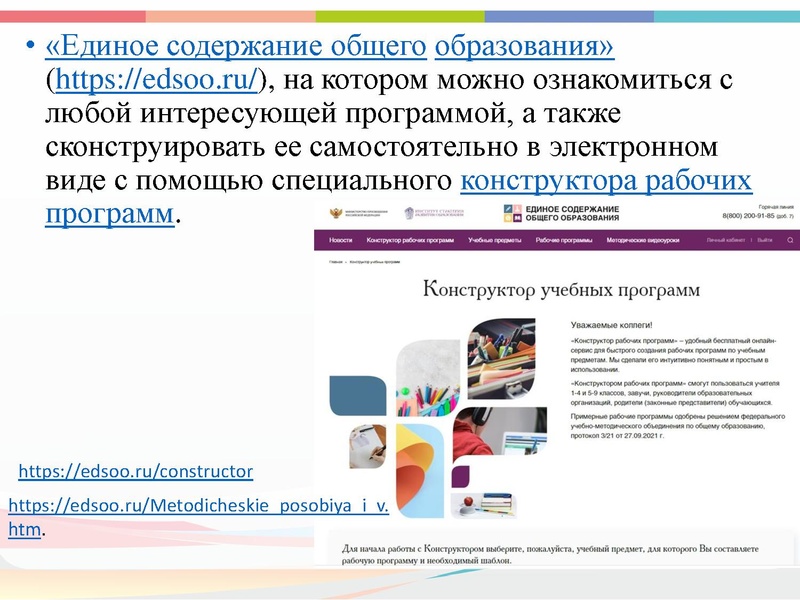The image size is (800, 600).
Task: Click the Выйти logout link
Action: pyautogui.click(x=765, y=241)
